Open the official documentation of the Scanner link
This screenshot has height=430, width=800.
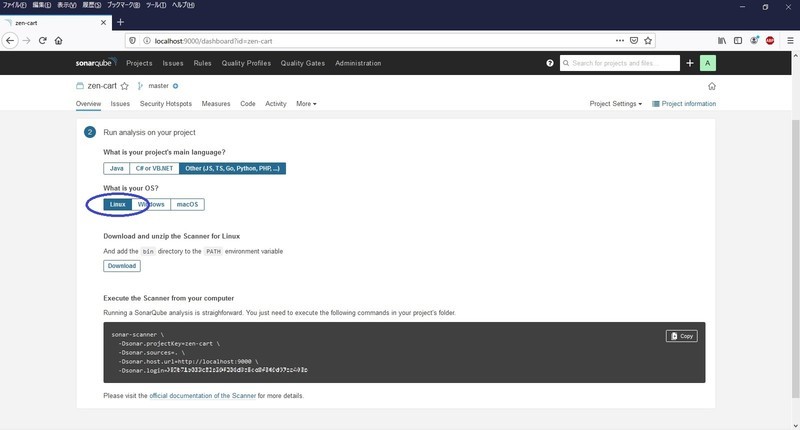tap(203, 396)
